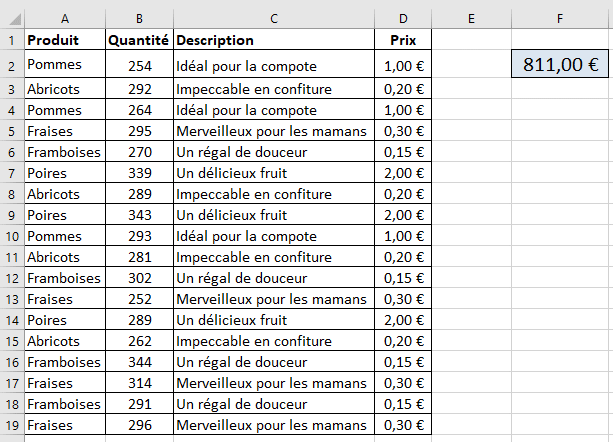This screenshot has width=613, height=442.
Task: Click column B header
Action: [x=139, y=18]
